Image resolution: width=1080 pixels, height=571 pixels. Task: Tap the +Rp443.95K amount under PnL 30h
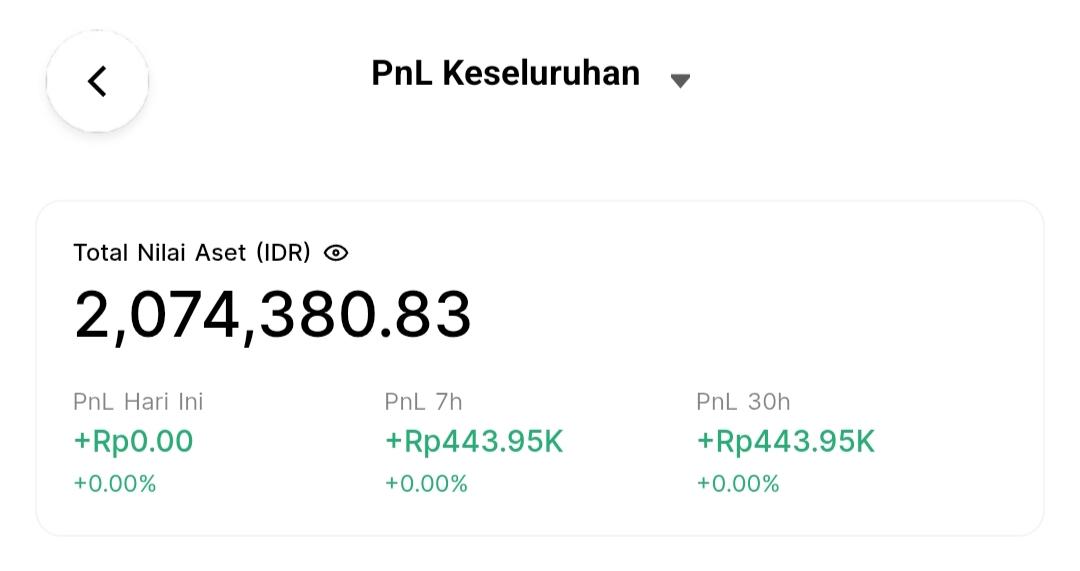[786, 442]
